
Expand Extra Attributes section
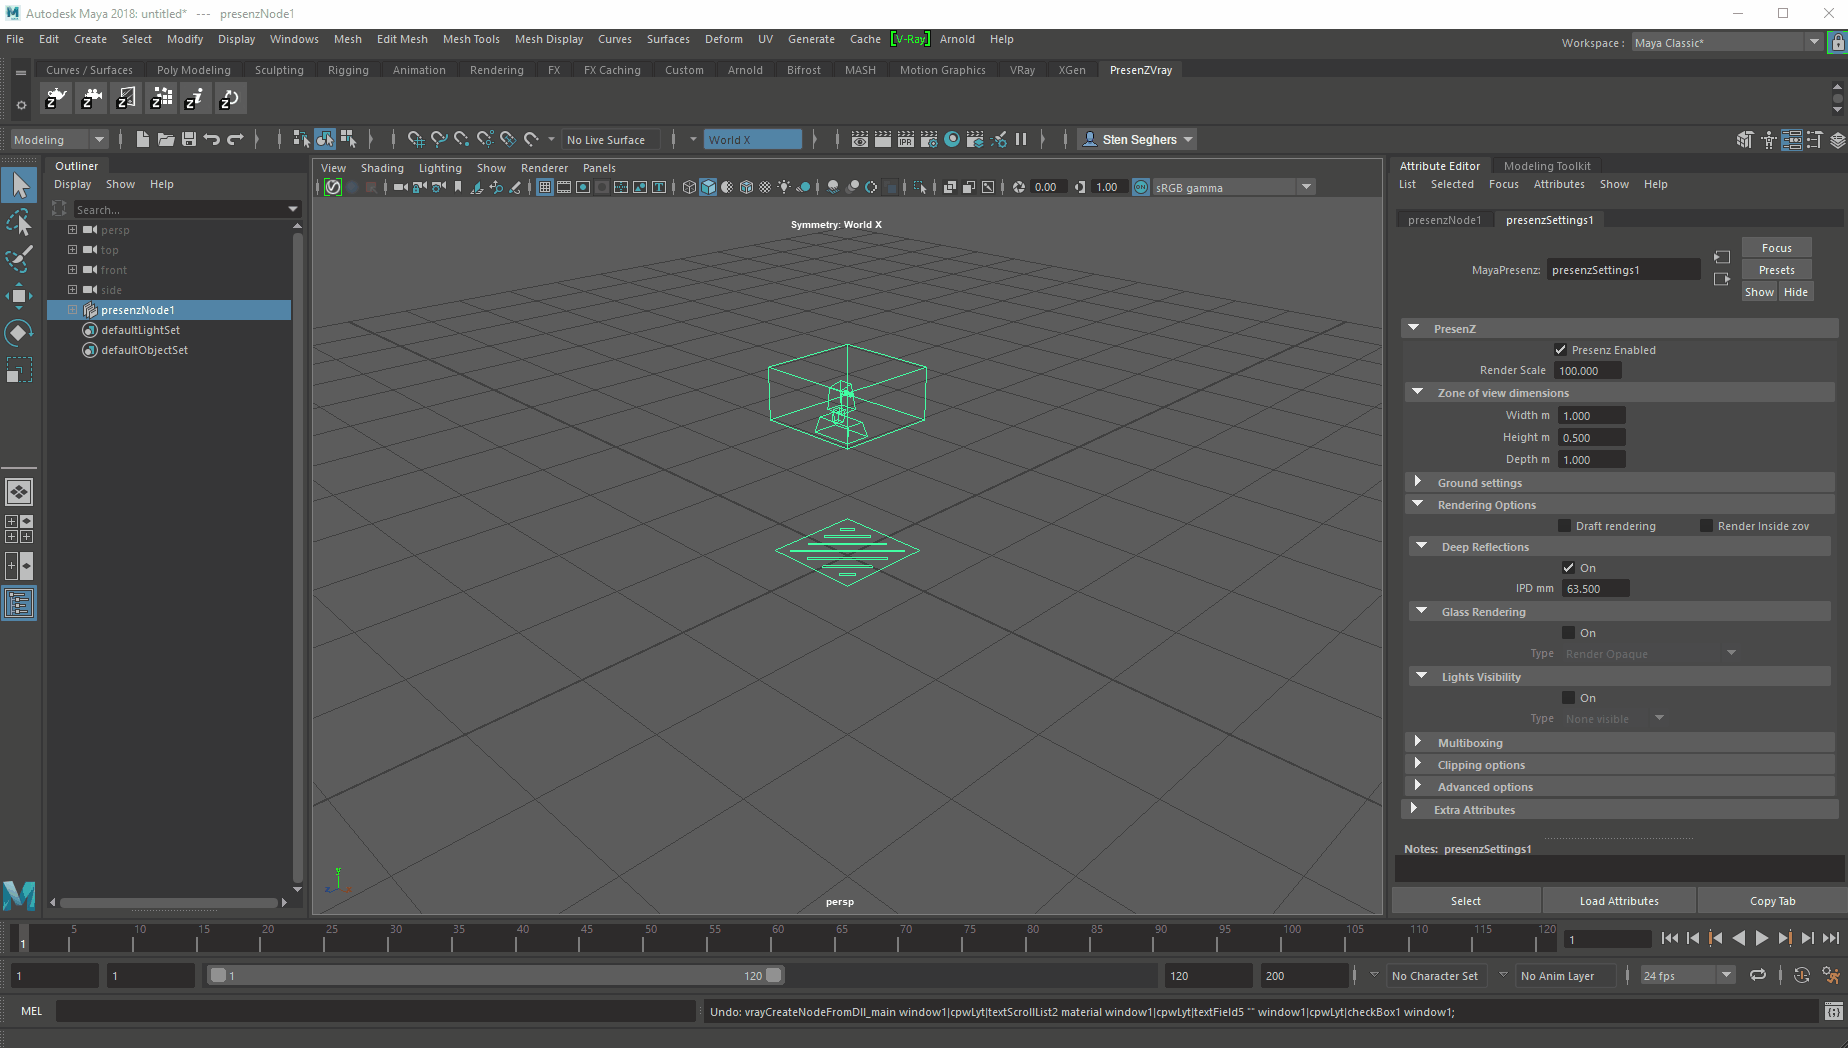(1413, 809)
